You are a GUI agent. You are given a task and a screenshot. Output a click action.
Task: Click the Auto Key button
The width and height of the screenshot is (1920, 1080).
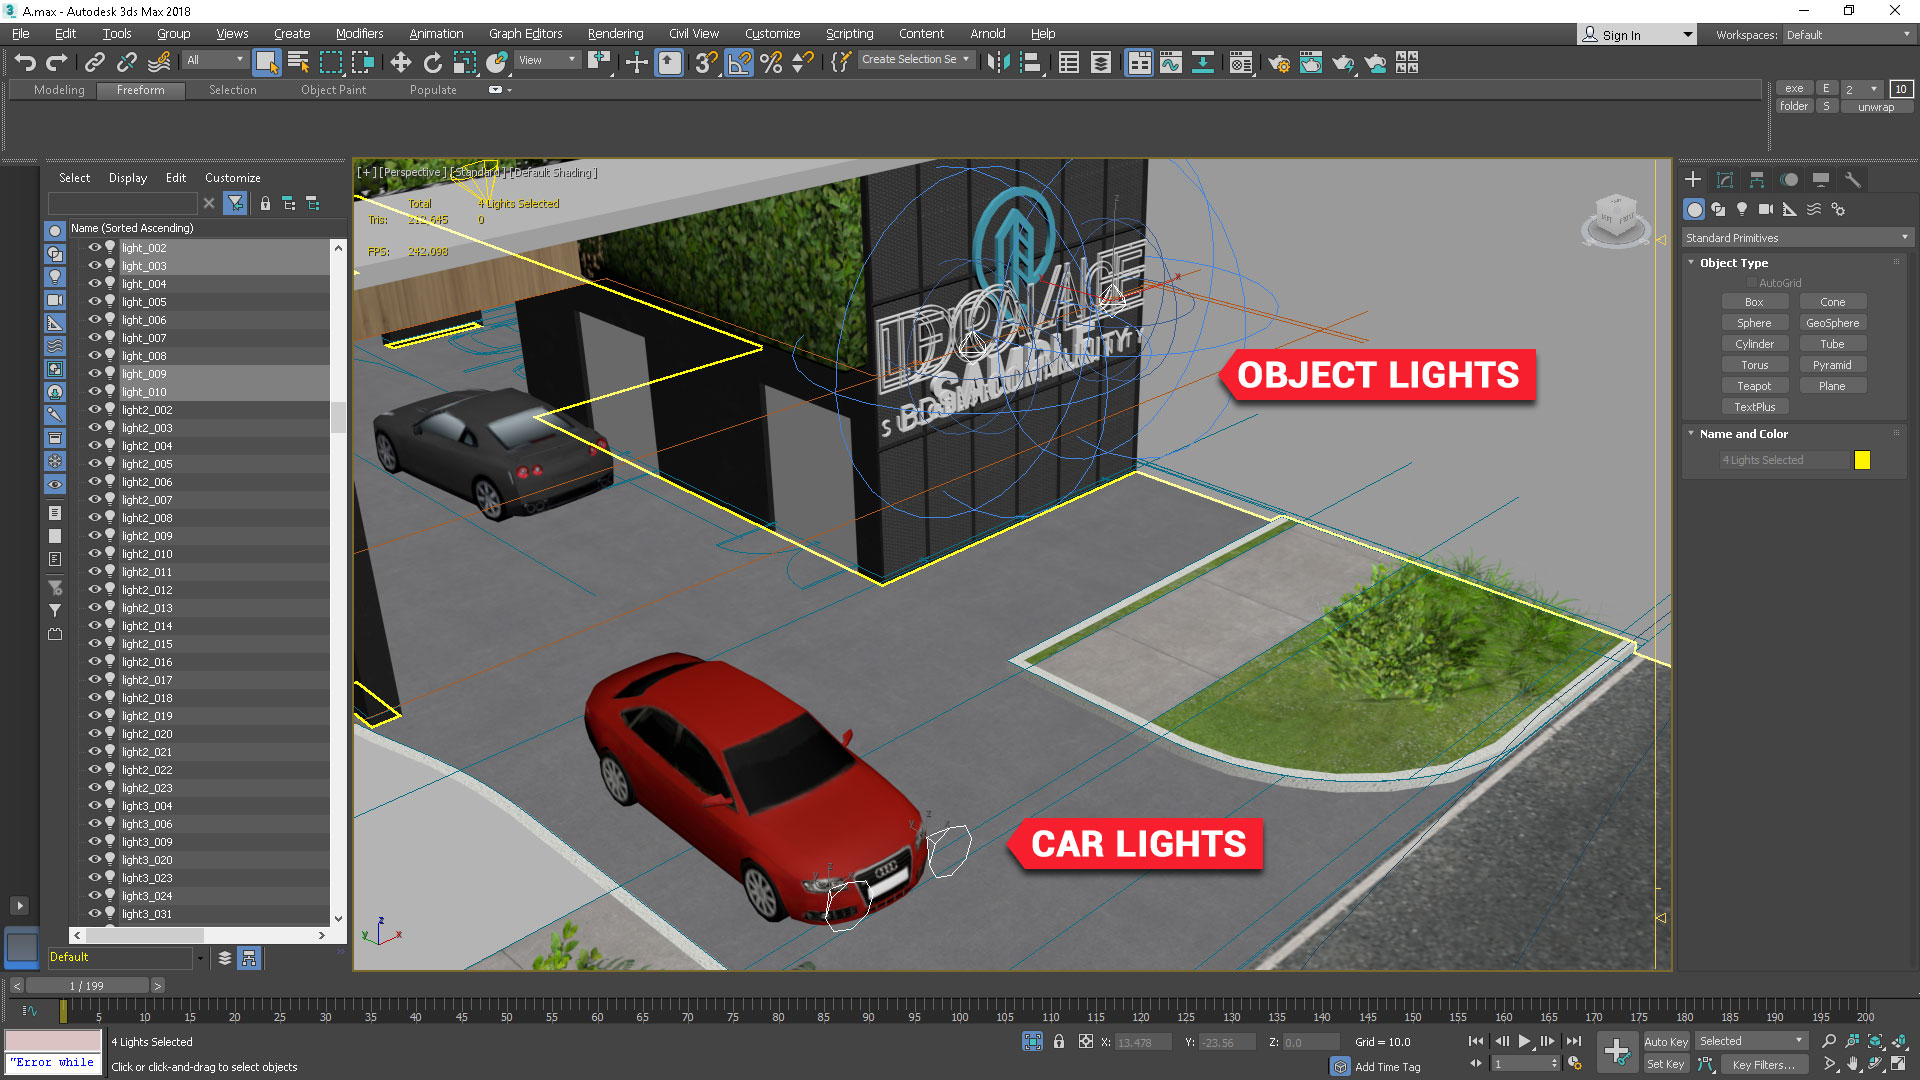pyautogui.click(x=1665, y=1041)
